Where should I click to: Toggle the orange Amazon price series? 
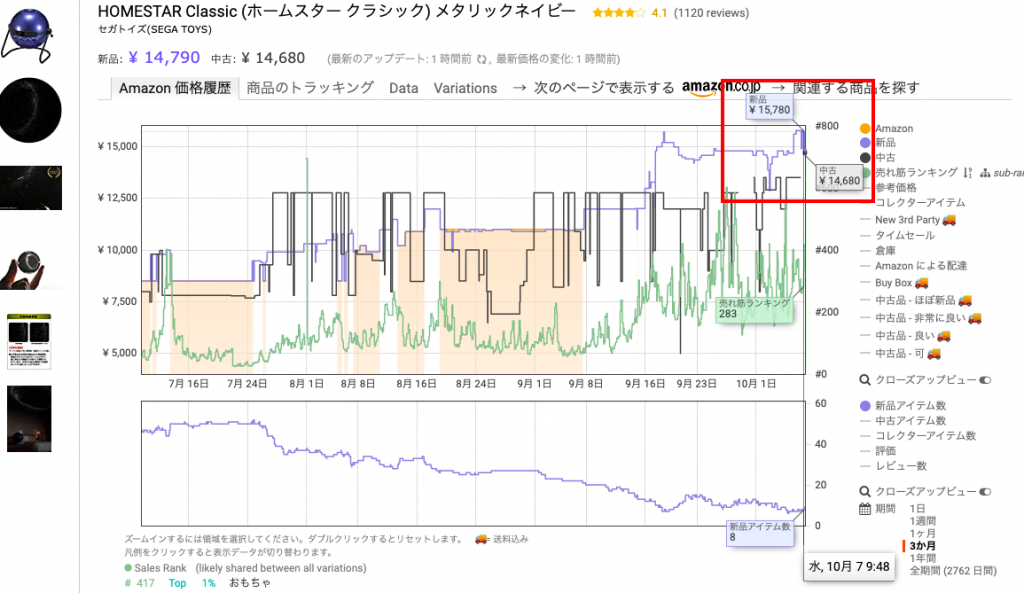tap(866, 129)
